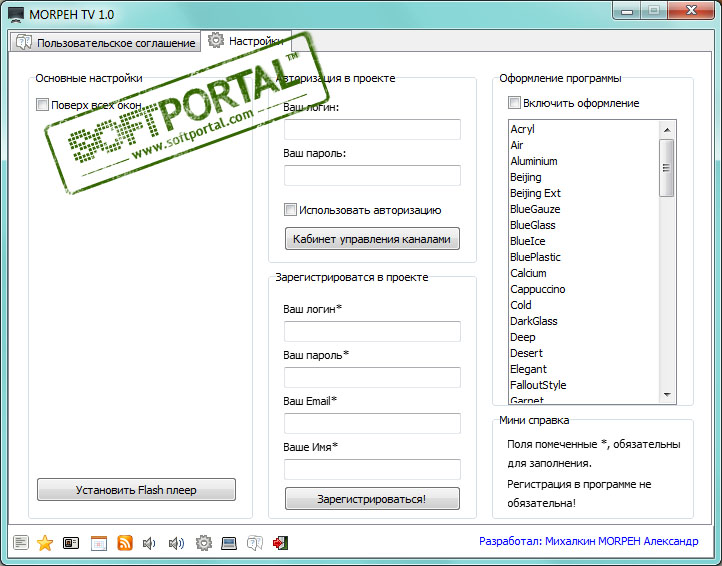Screen dimensions: 722x566
Task: Select 'Elegant' theme in list
Action: 584,369
